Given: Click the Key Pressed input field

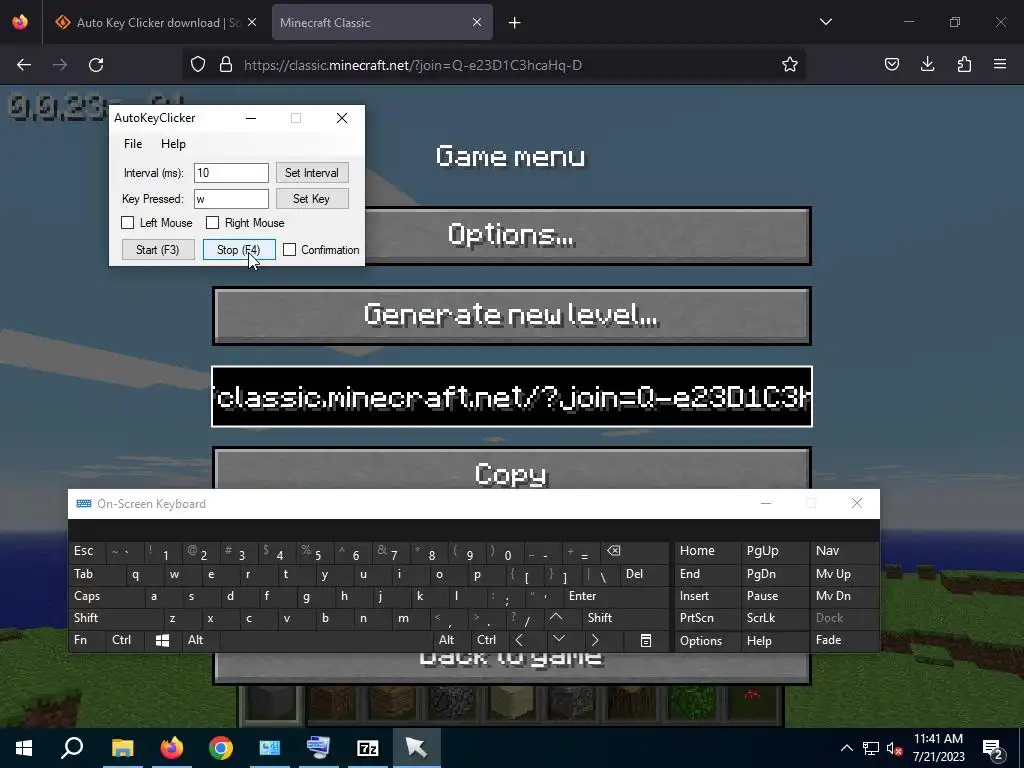Looking at the screenshot, I should [231, 199].
